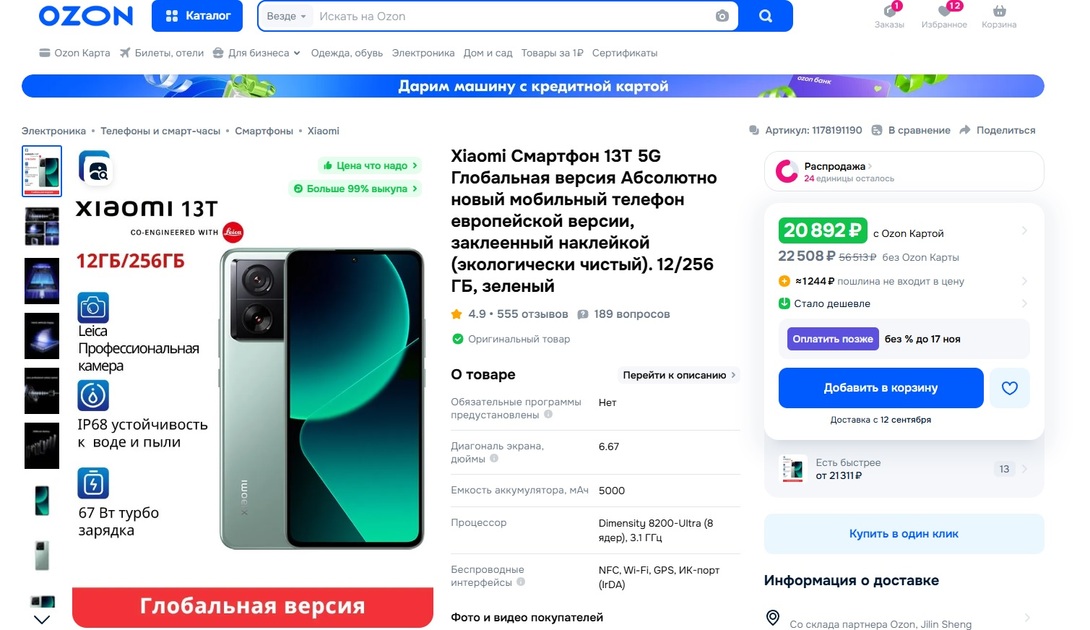The image size is (1090, 630).
Task: Open the Электроника menu item
Action: tap(423, 53)
